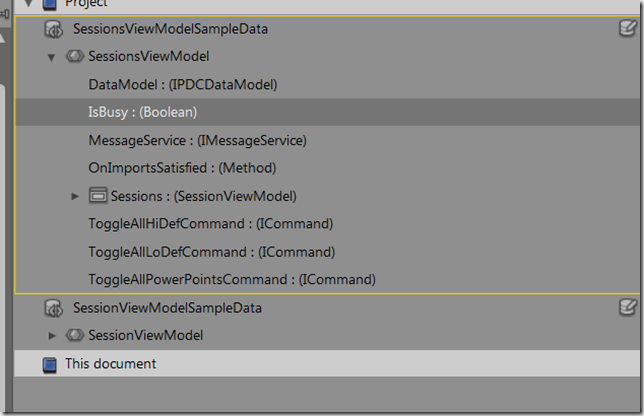The height and width of the screenshot is (416, 644).
Task: Open edit sample data for SessionViewModelSampleData
Action: 628,307
